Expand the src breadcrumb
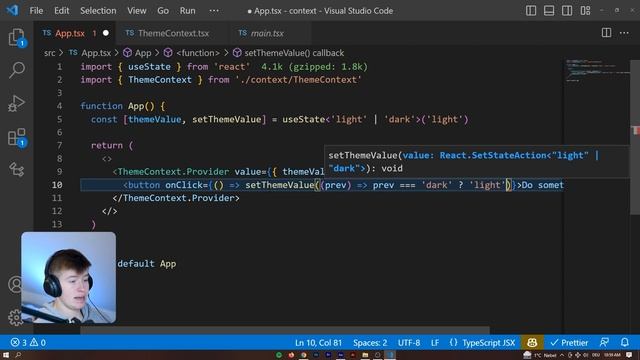 click(49, 53)
